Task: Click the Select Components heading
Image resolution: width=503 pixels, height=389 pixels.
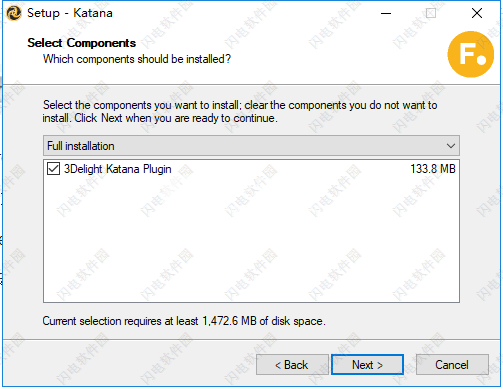Action: [82, 43]
